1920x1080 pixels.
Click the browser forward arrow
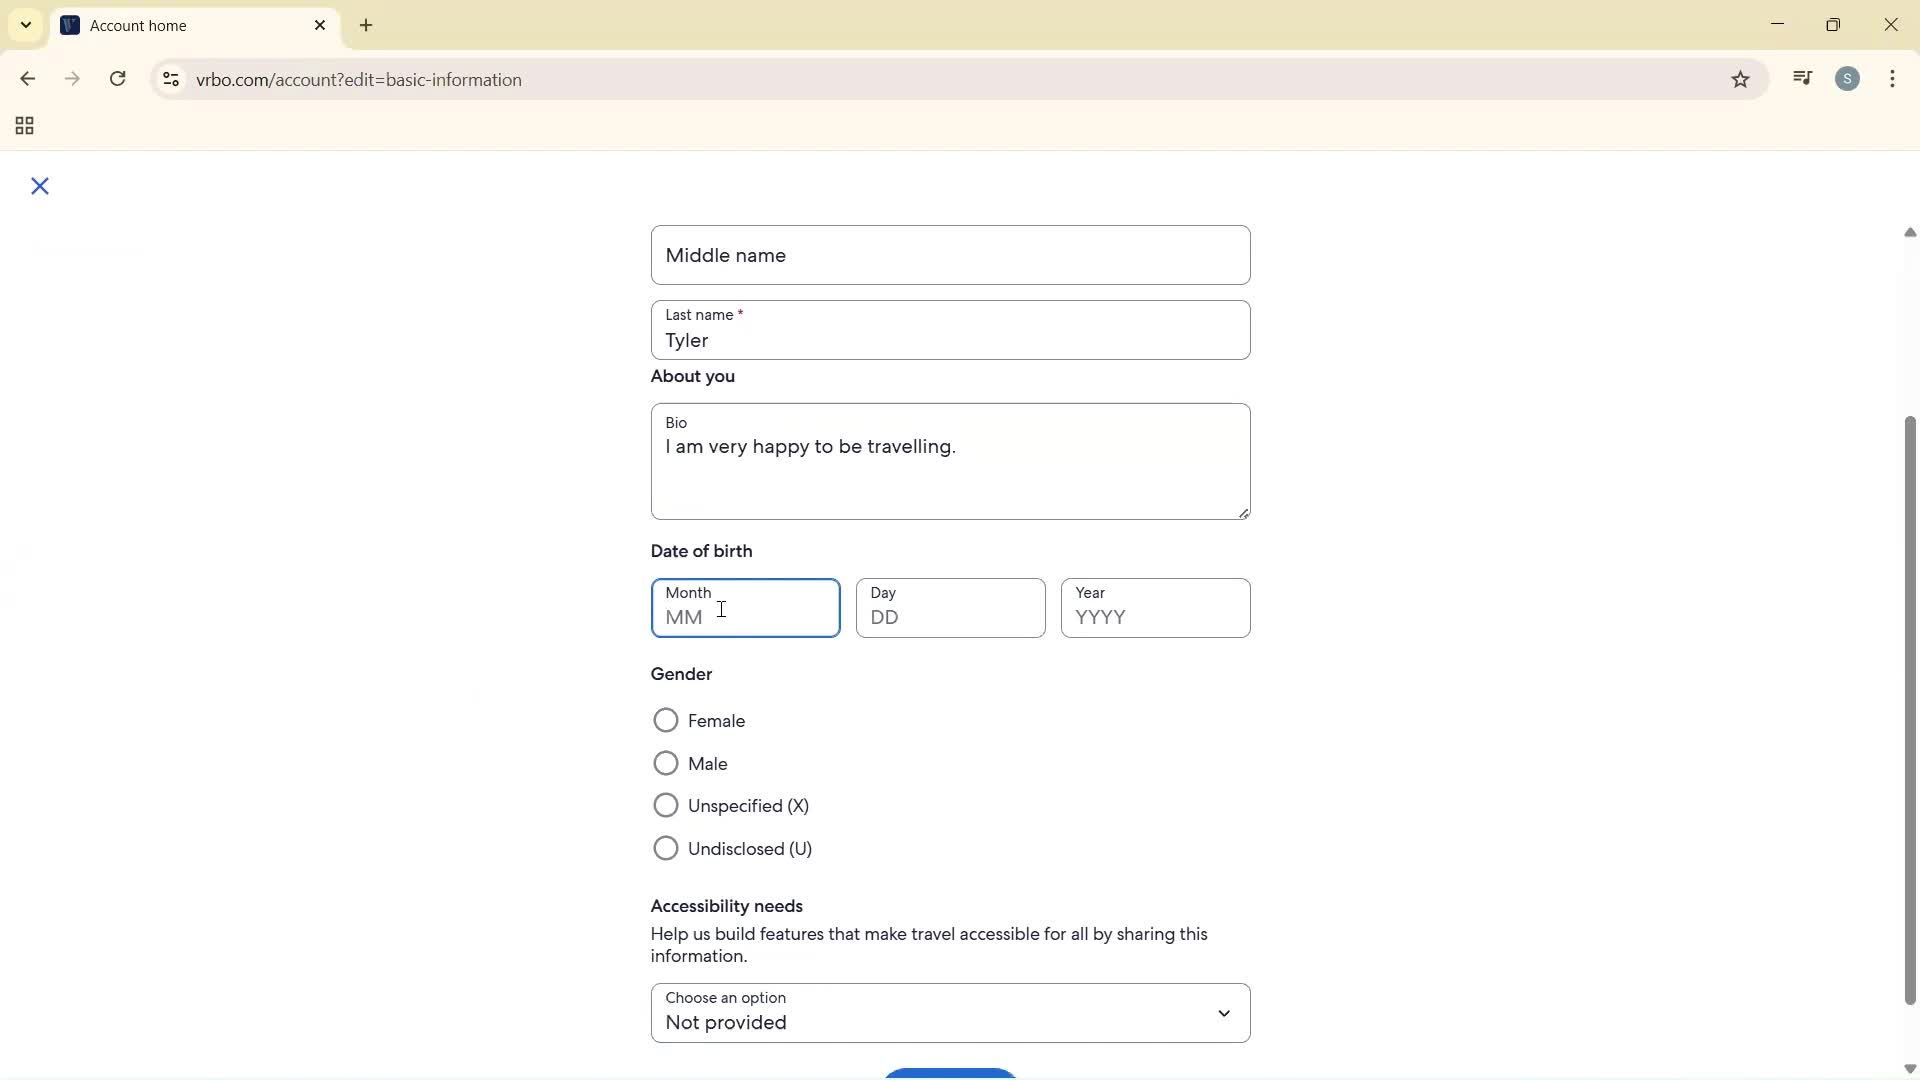[72, 79]
